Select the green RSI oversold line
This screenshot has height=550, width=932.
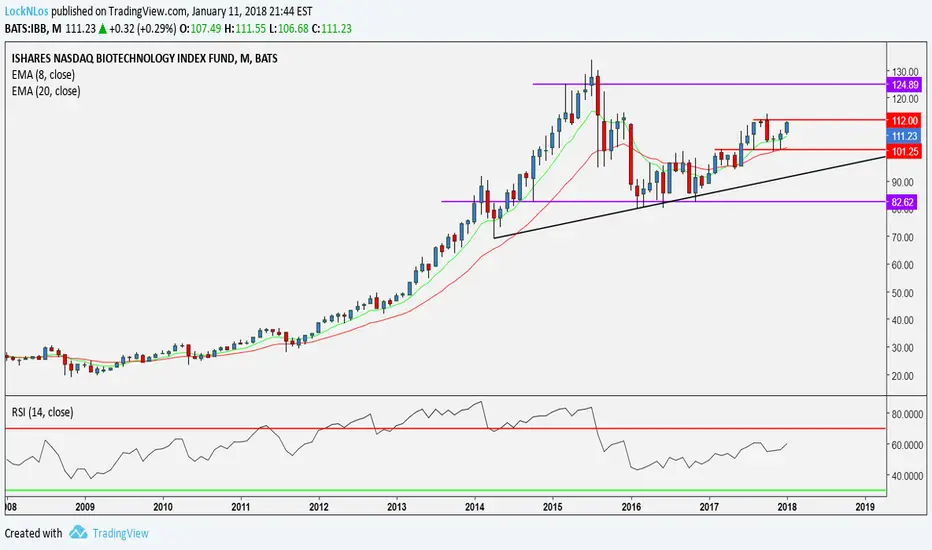445,491
